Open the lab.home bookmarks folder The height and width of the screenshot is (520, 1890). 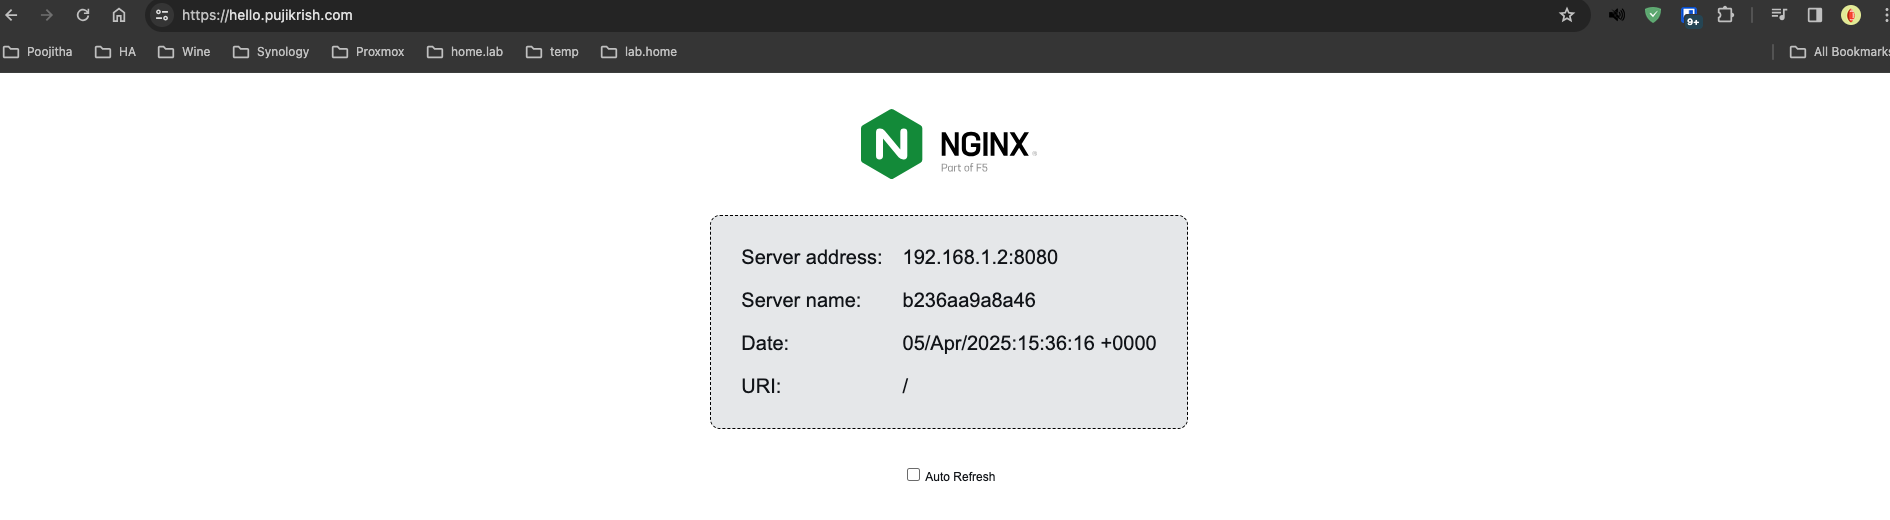639,52
